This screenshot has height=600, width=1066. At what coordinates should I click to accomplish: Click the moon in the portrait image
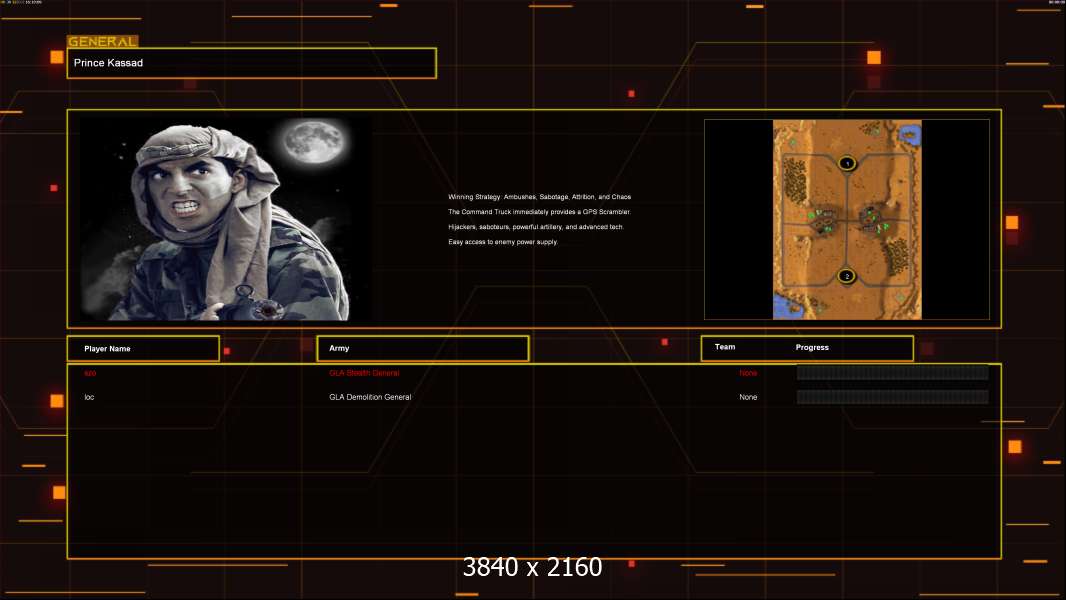pyautogui.click(x=314, y=142)
